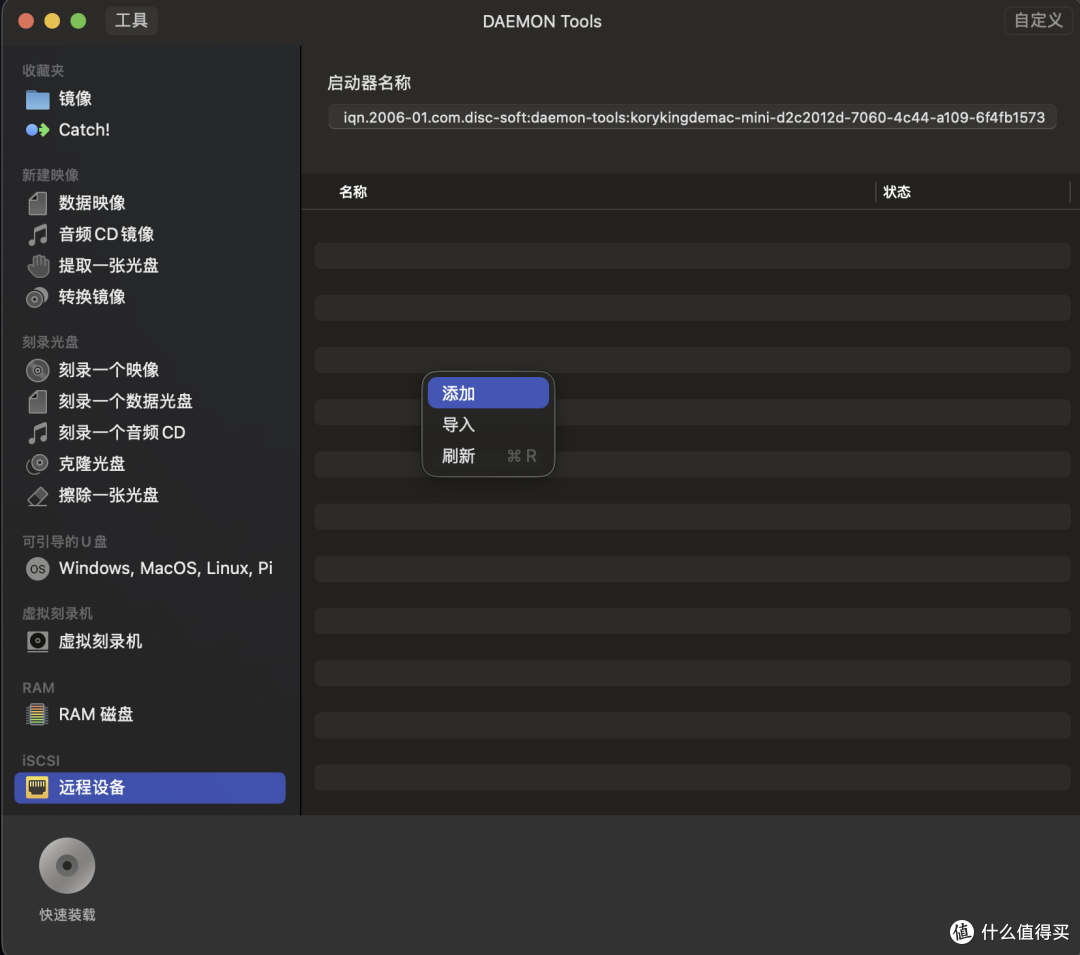Click the 刻录一个映像 disc icon
The width and height of the screenshot is (1080, 955).
click(37, 370)
